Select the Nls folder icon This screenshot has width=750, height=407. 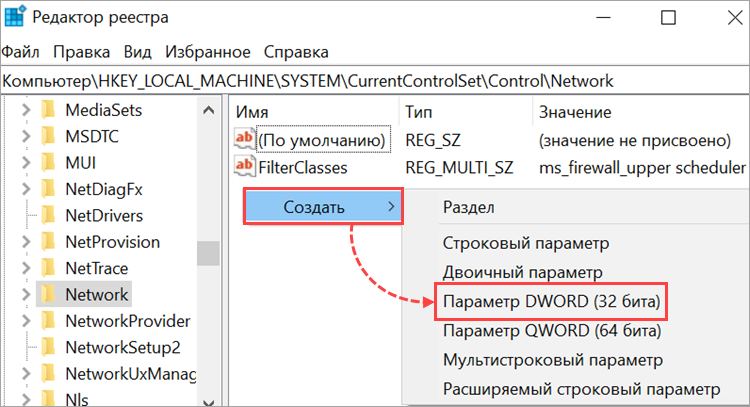[48, 398]
